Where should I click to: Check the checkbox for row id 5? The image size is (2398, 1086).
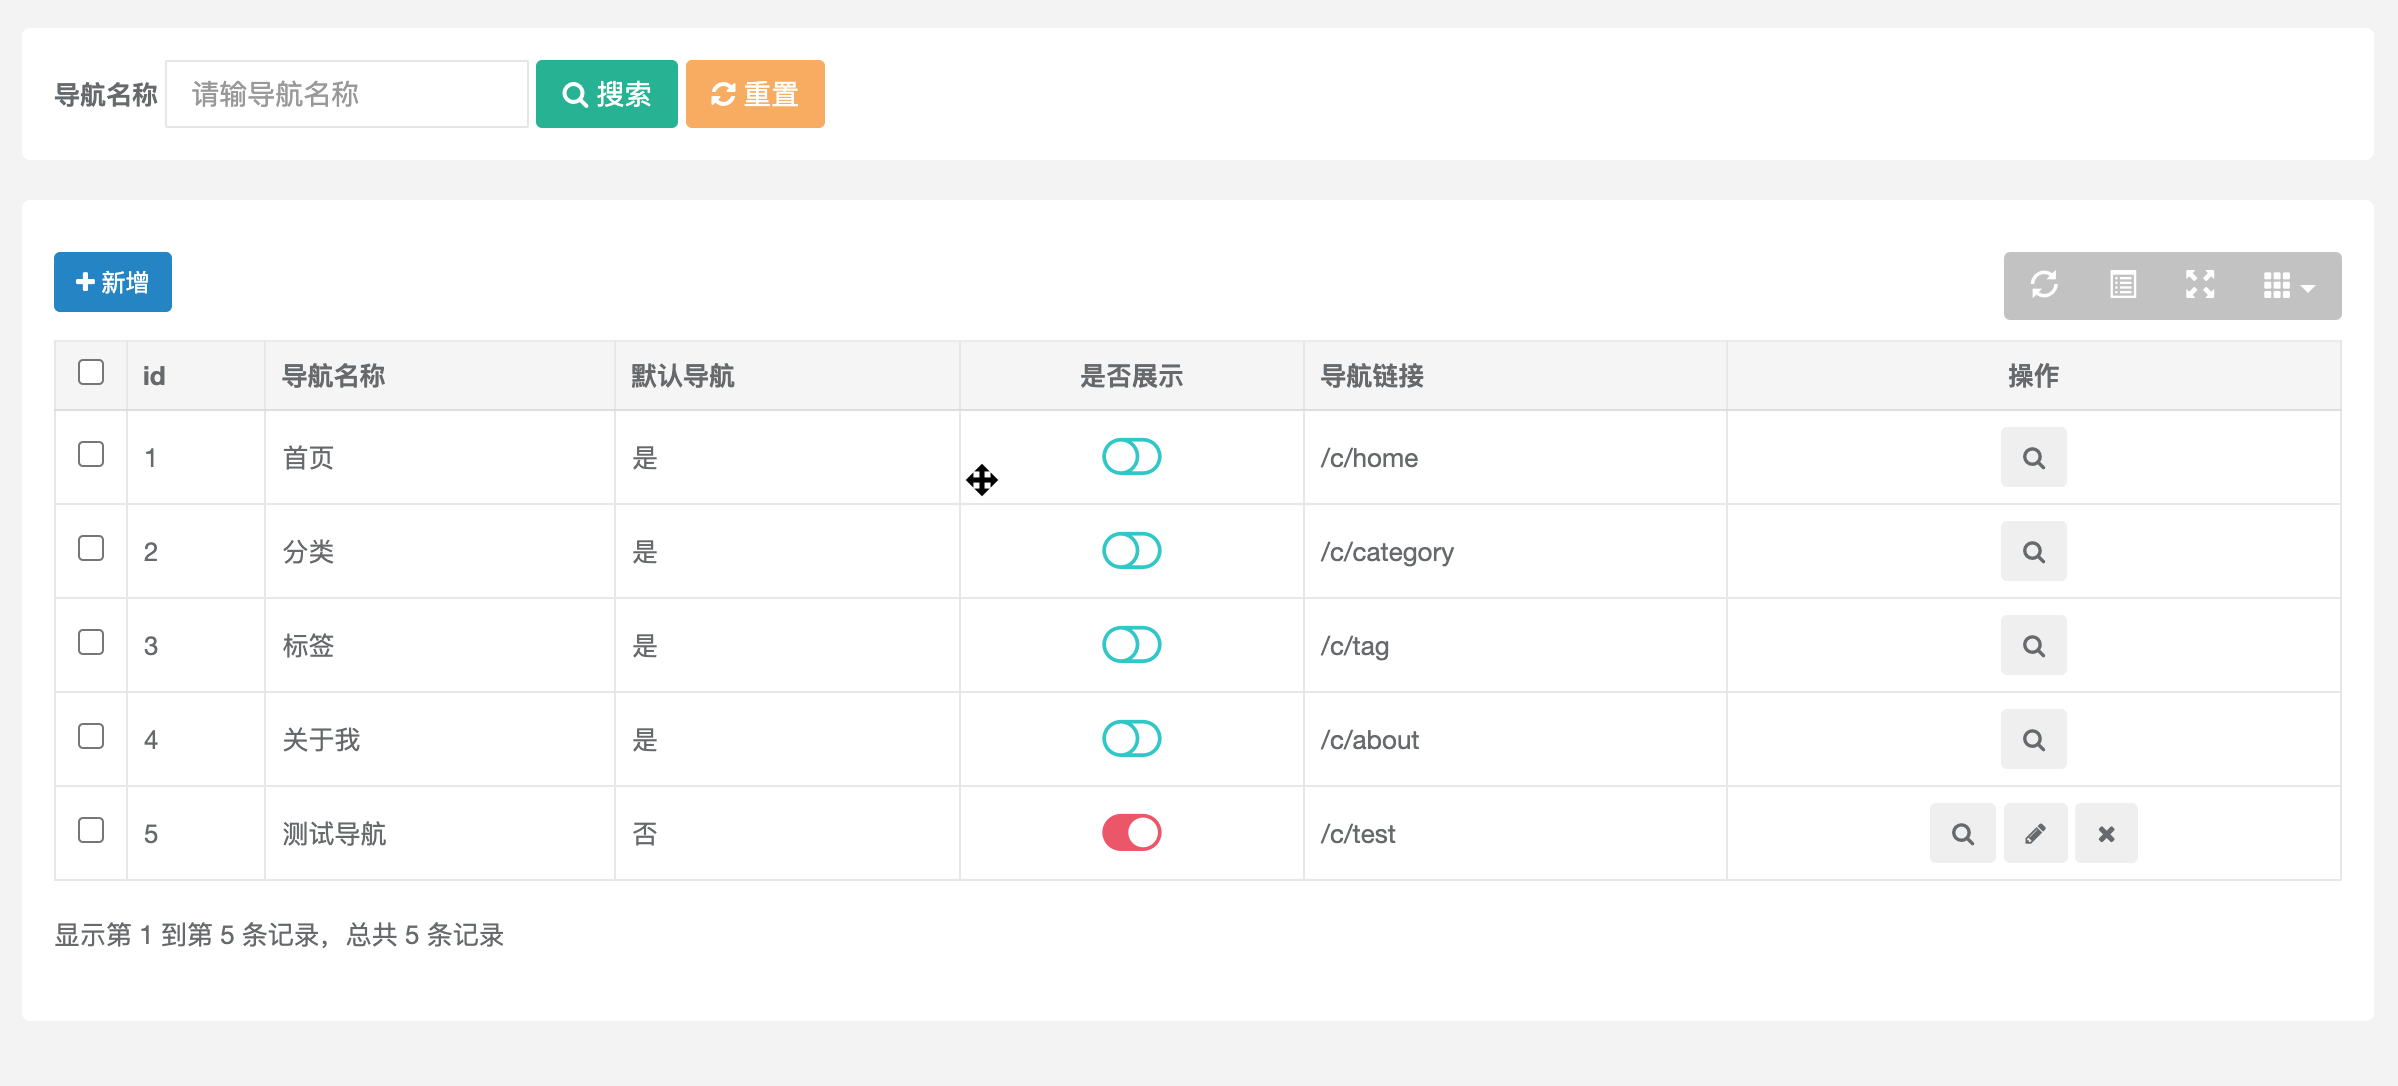pos(91,830)
